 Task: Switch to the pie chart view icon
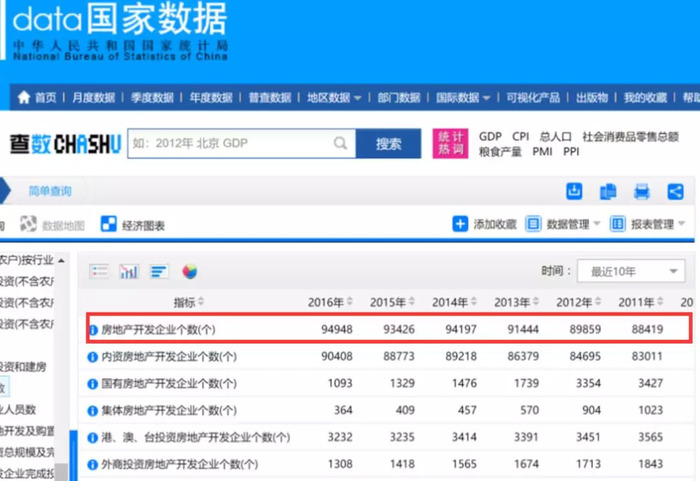(190, 271)
